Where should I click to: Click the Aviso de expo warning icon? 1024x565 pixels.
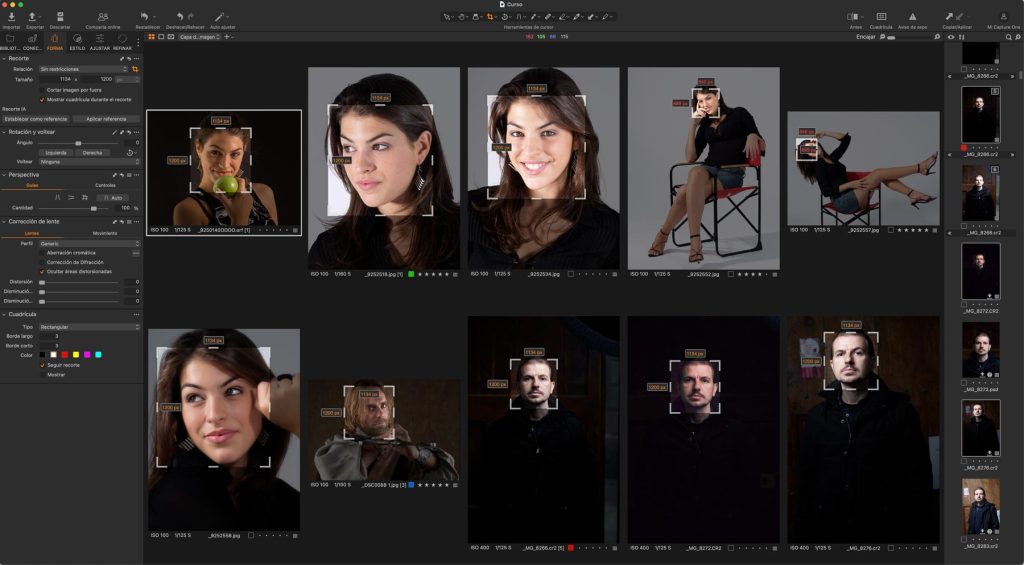click(912, 16)
